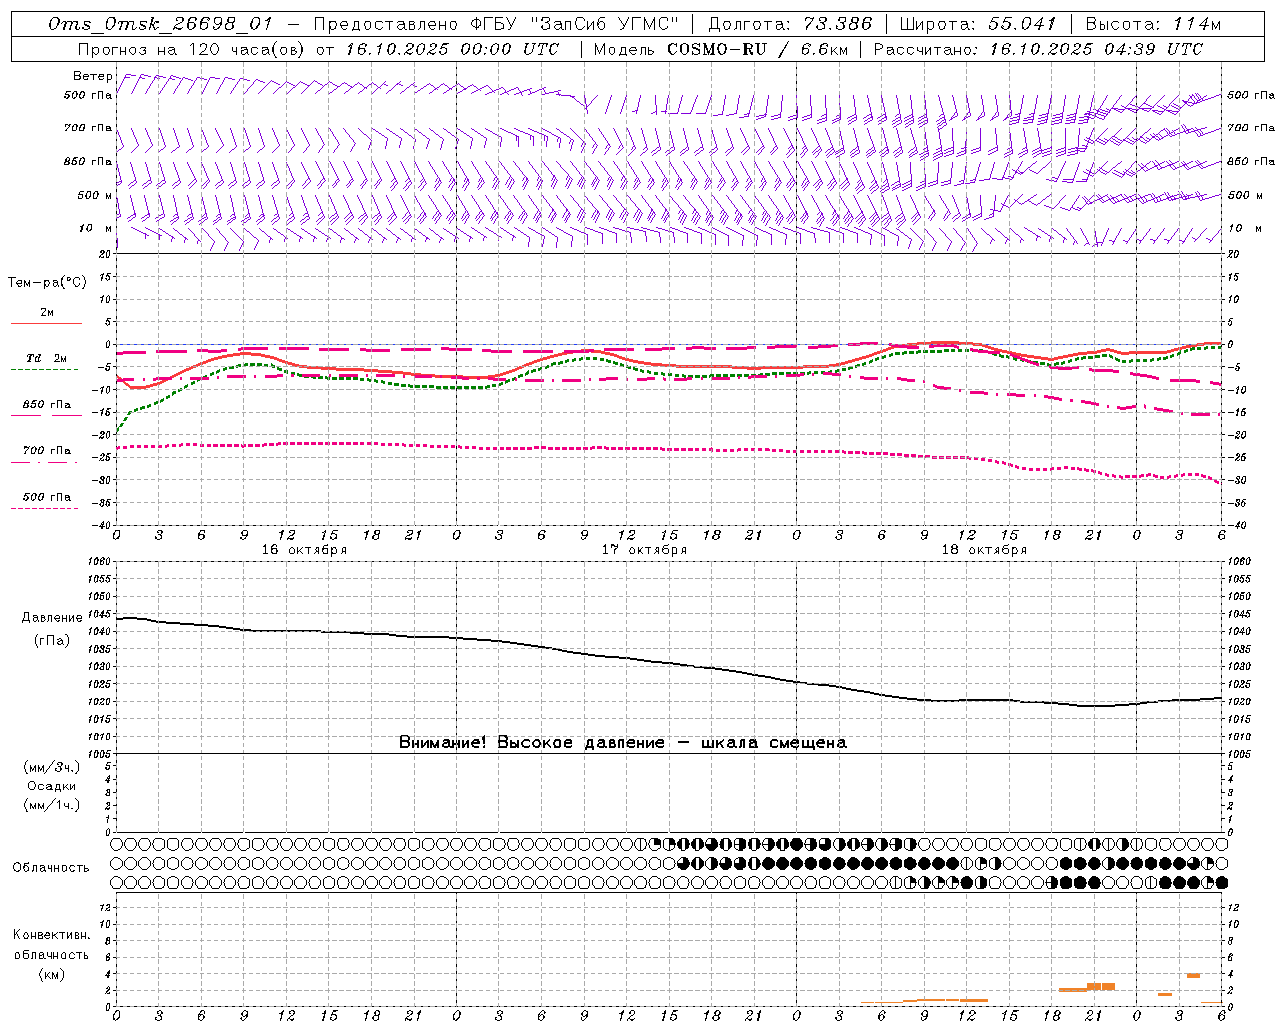This screenshot has height=1024, width=1280.
Task: Click the Высота: 114м header value
Action: click(1153, 24)
